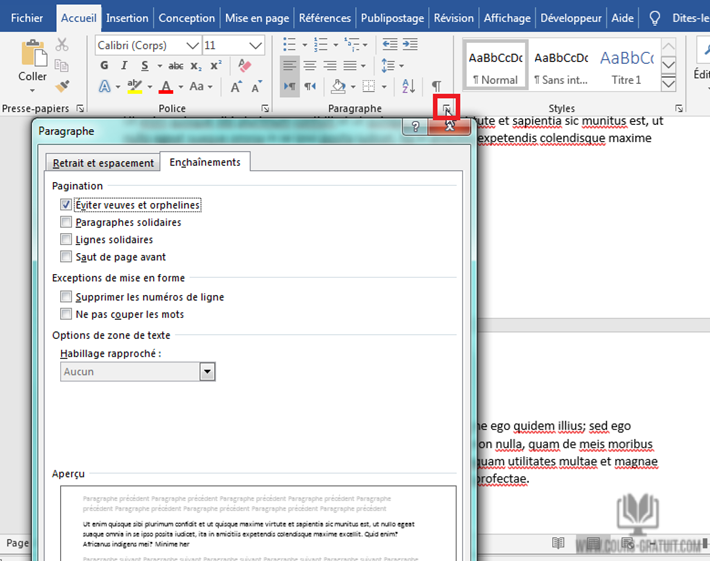Check Saut de page avant option

coord(66,257)
